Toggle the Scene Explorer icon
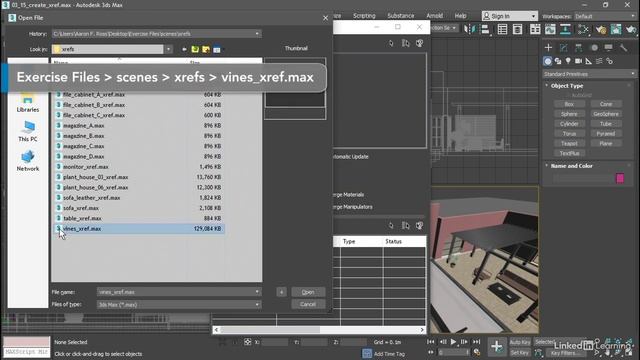Viewport: 640px width, 360px height. pyautogui.click(x=502, y=29)
